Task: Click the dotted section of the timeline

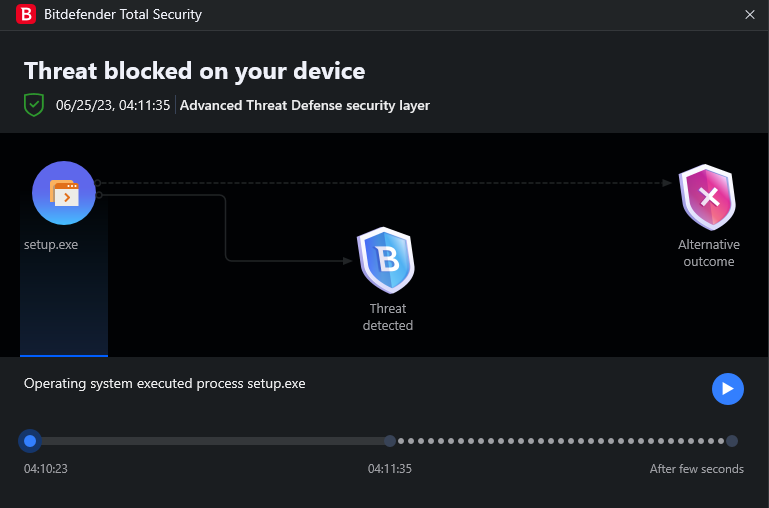Action: point(560,441)
